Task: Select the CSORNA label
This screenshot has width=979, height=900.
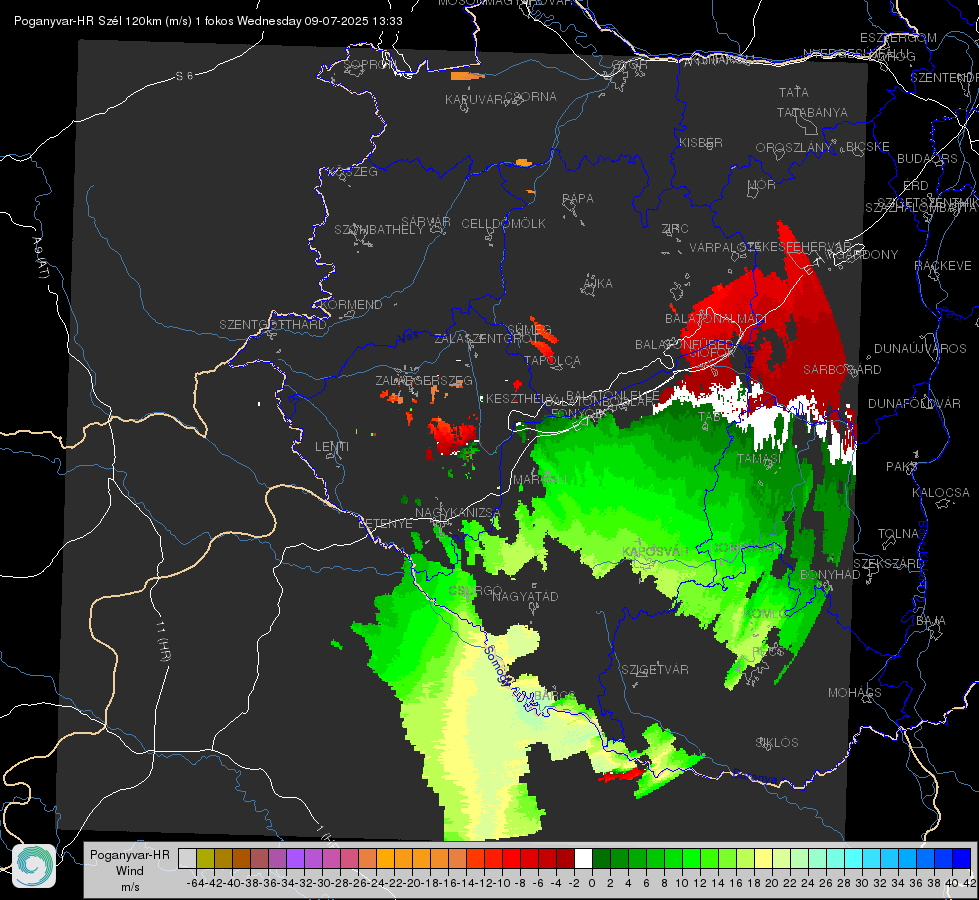Action: point(531,96)
